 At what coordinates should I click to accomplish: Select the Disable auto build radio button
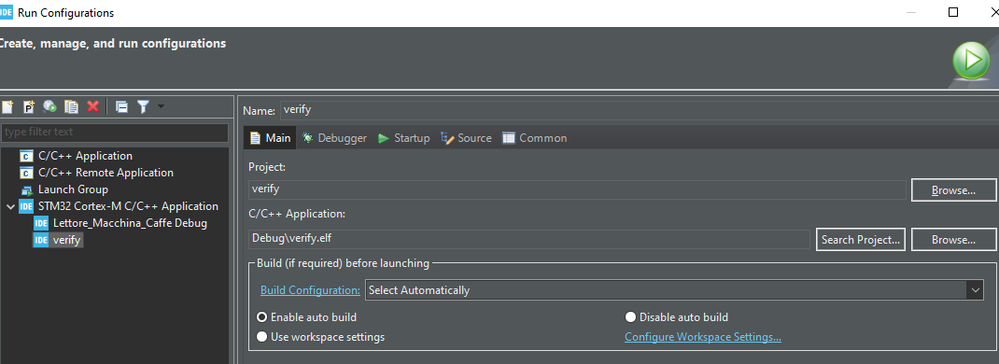tap(631, 317)
